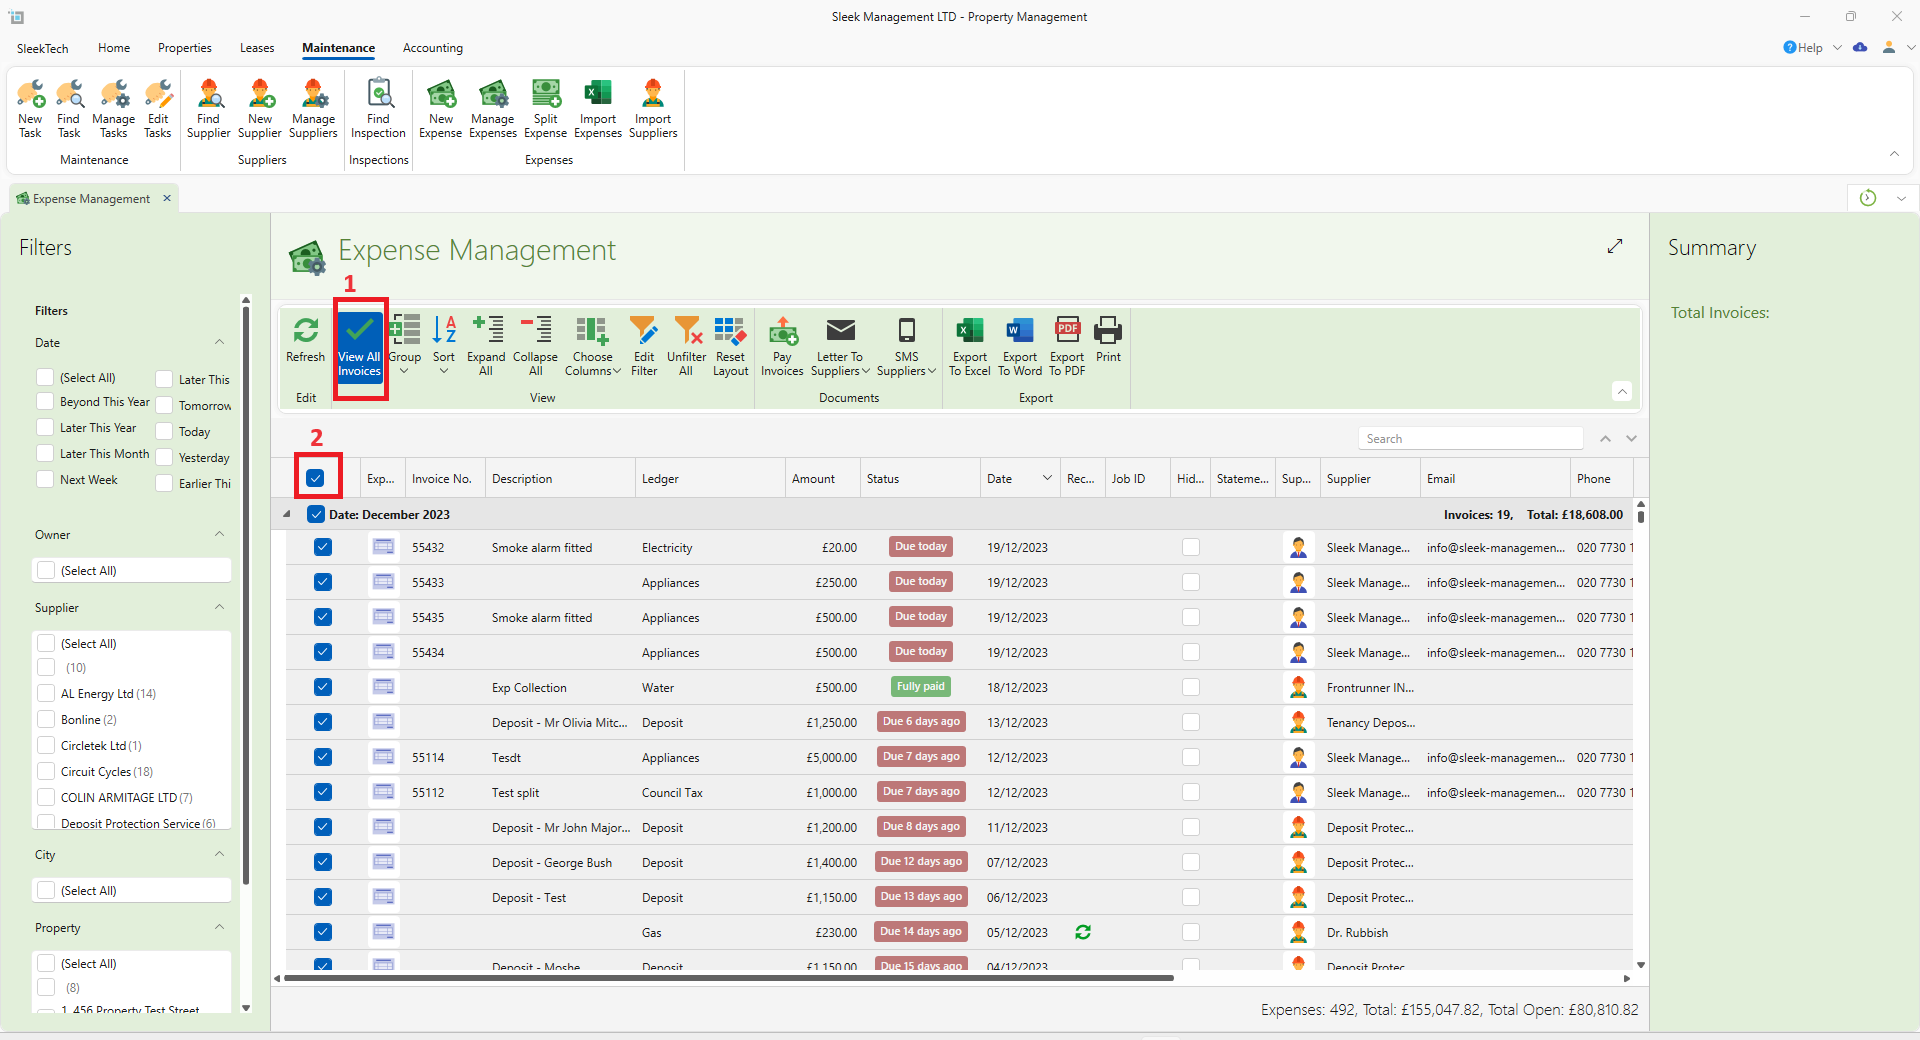Image resolution: width=1920 pixels, height=1040 pixels.
Task: Uncheck the header select-all checkbox
Action: coord(316,478)
